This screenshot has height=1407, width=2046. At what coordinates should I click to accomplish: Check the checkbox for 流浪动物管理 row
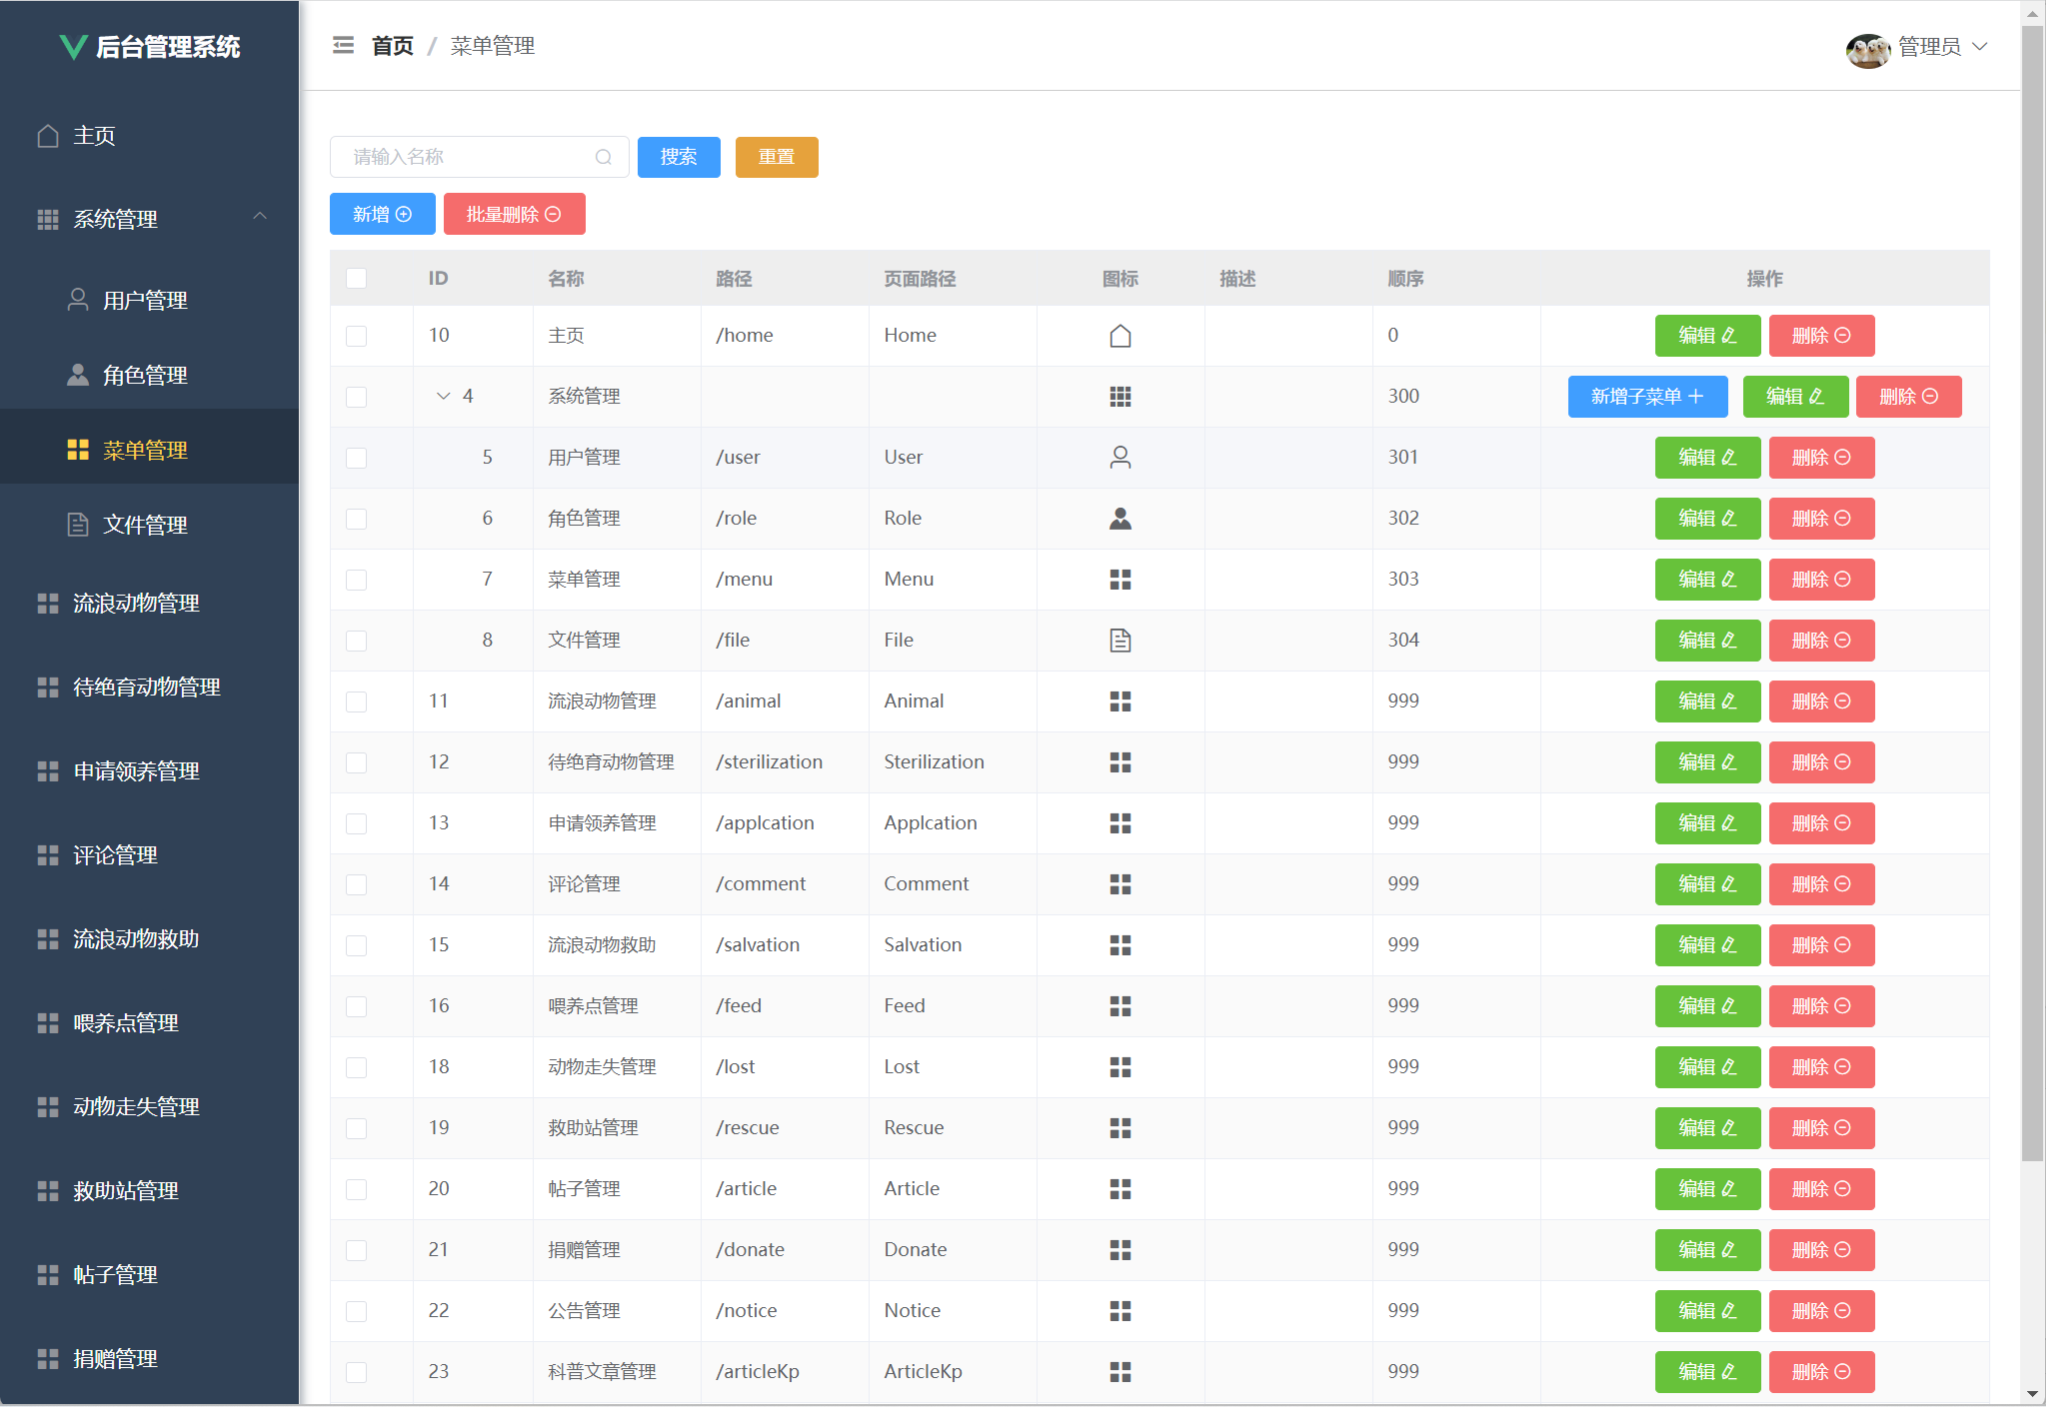(x=356, y=702)
